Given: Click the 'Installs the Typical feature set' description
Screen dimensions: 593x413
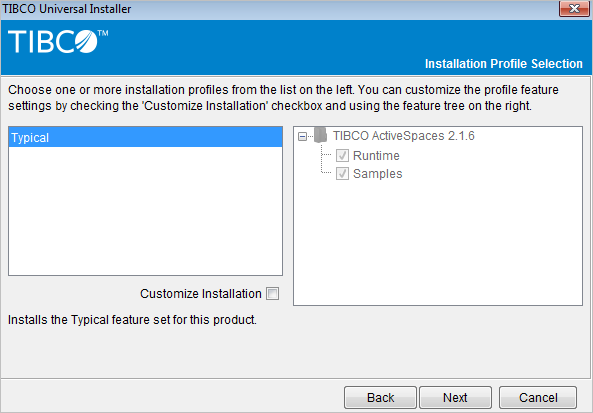Looking at the screenshot, I should (x=132, y=320).
